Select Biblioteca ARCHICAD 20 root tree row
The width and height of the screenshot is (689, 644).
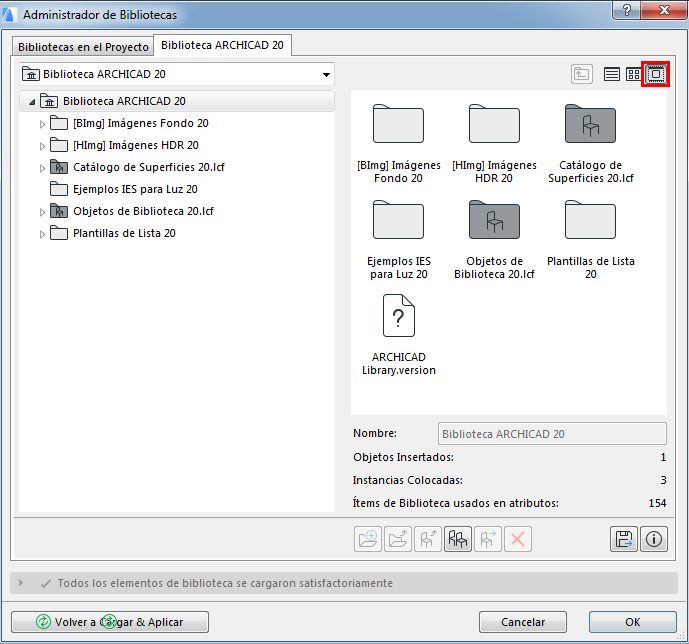pos(177,101)
